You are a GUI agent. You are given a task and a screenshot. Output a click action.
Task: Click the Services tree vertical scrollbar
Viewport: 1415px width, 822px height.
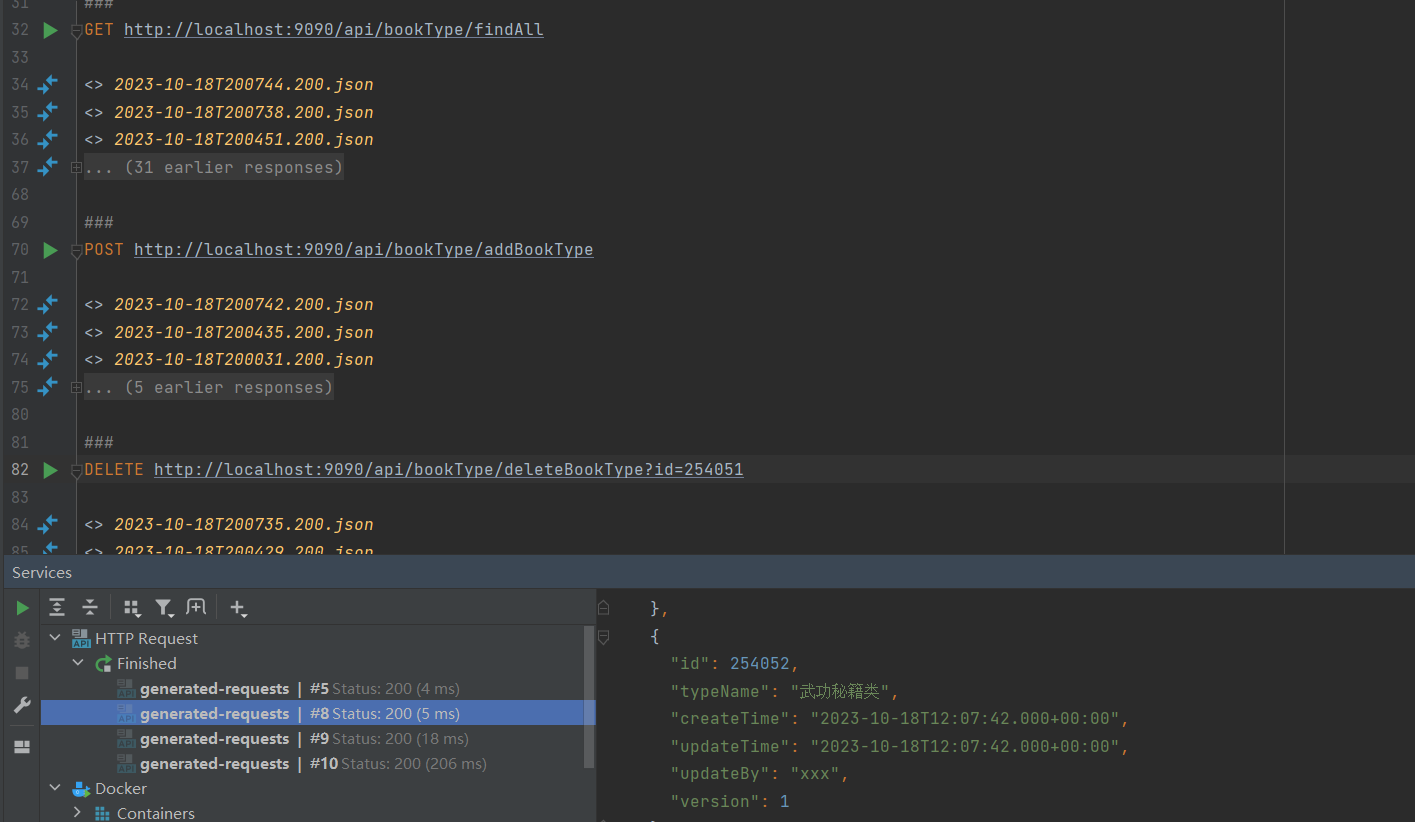click(x=590, y=698)
